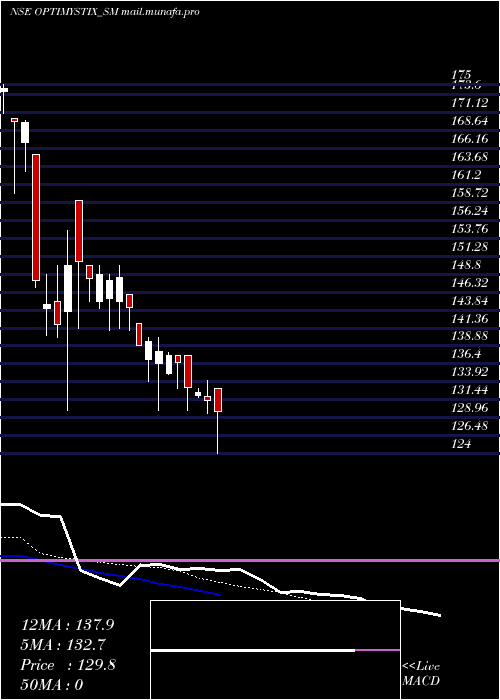Select the 168.64 price axis label

[x=469, y=121]
